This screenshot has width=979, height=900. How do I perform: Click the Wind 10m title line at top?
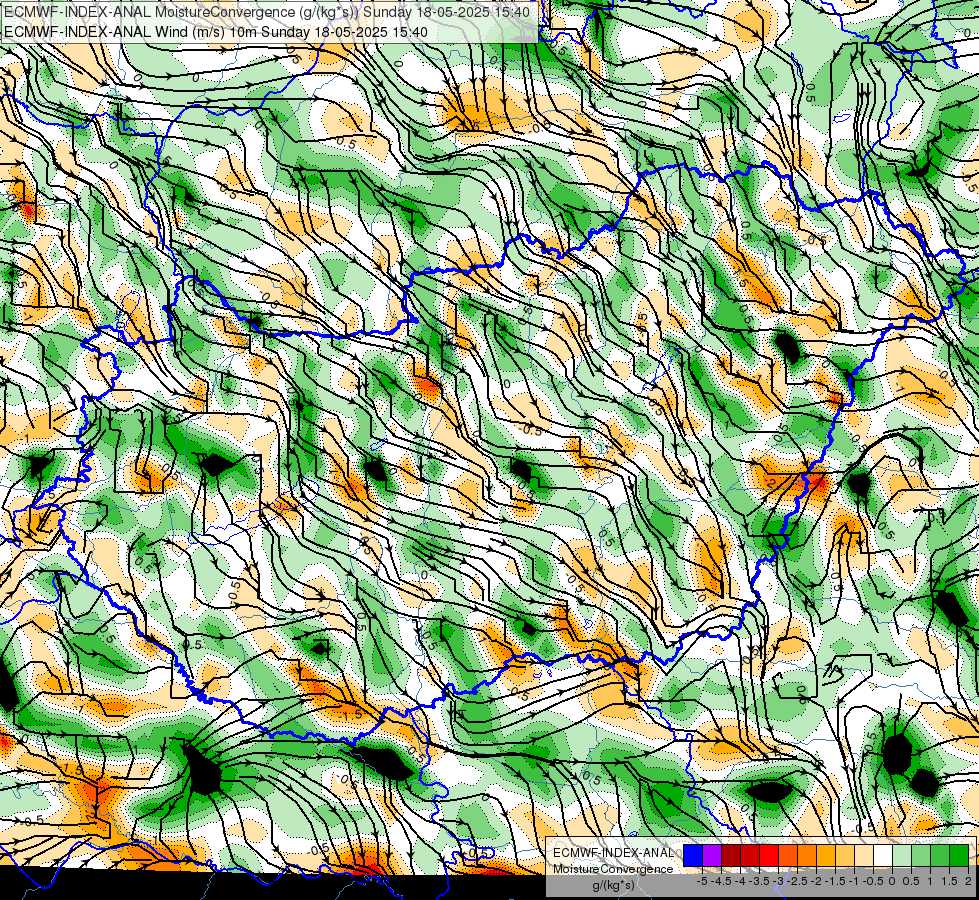[215, 31]
